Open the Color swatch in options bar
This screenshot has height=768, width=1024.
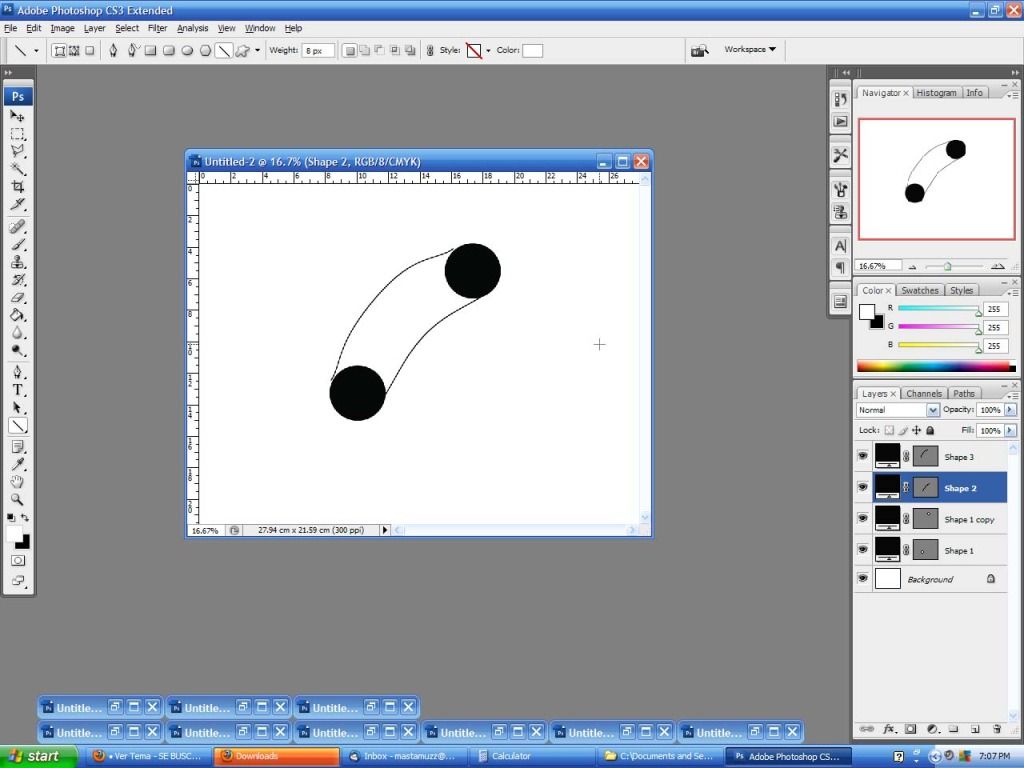click(x=532, y=50)
